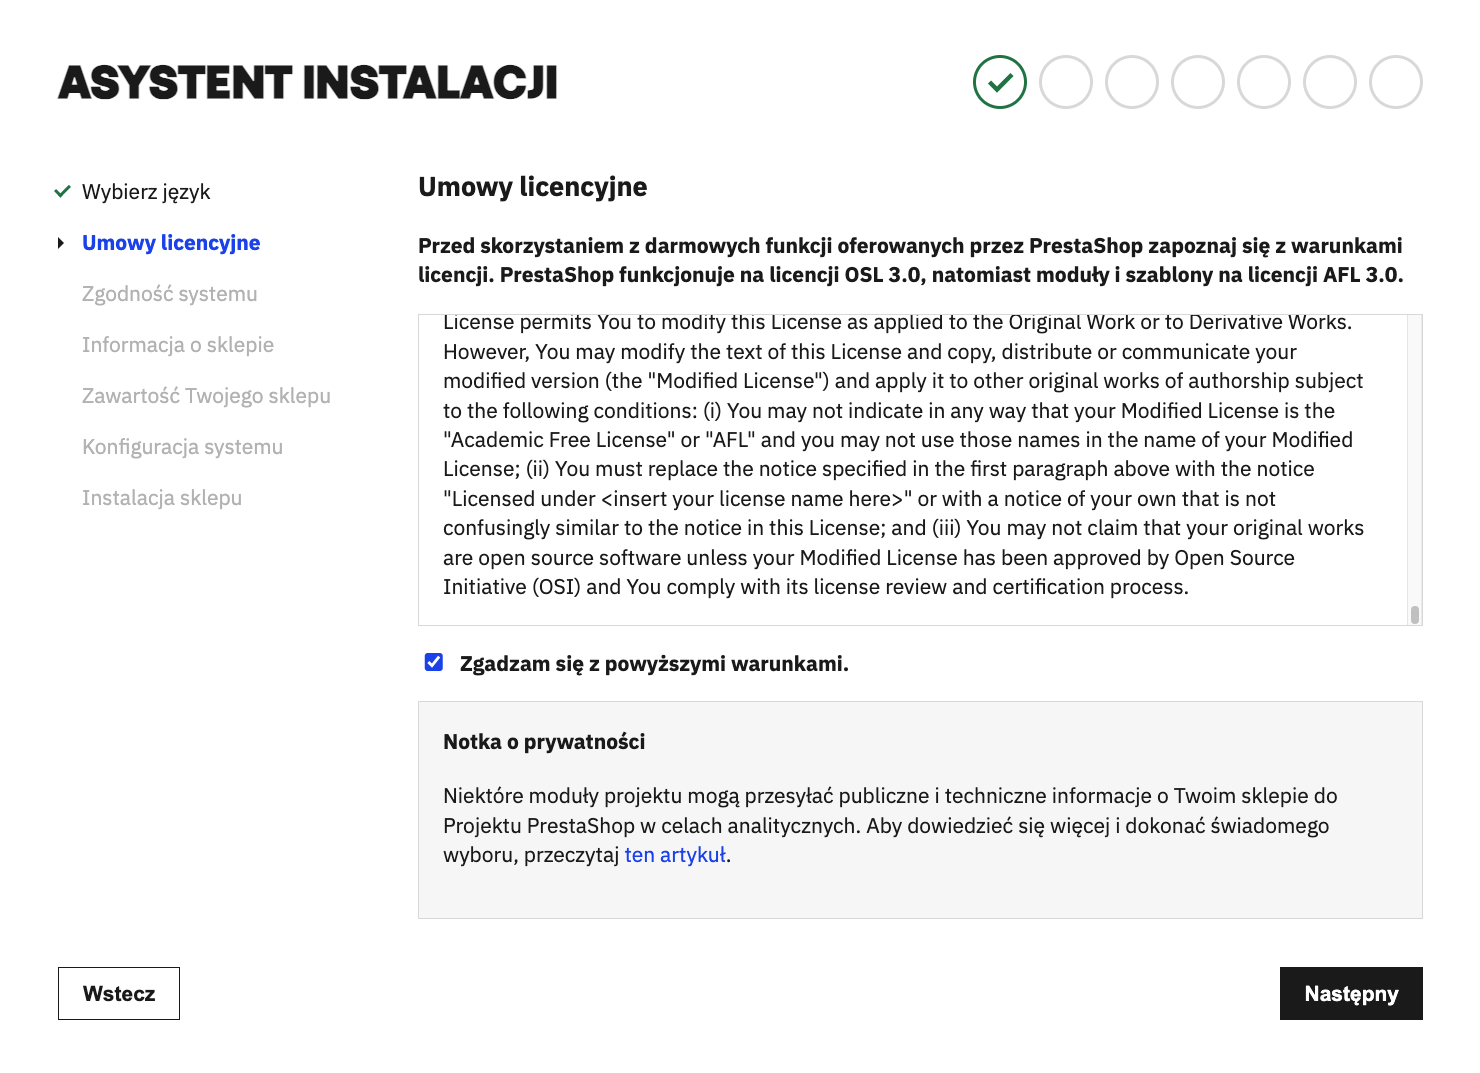Click the ASYSTENT INSTALACJI title
This screenshot has width=1480, height=1073.
[308, 83]
